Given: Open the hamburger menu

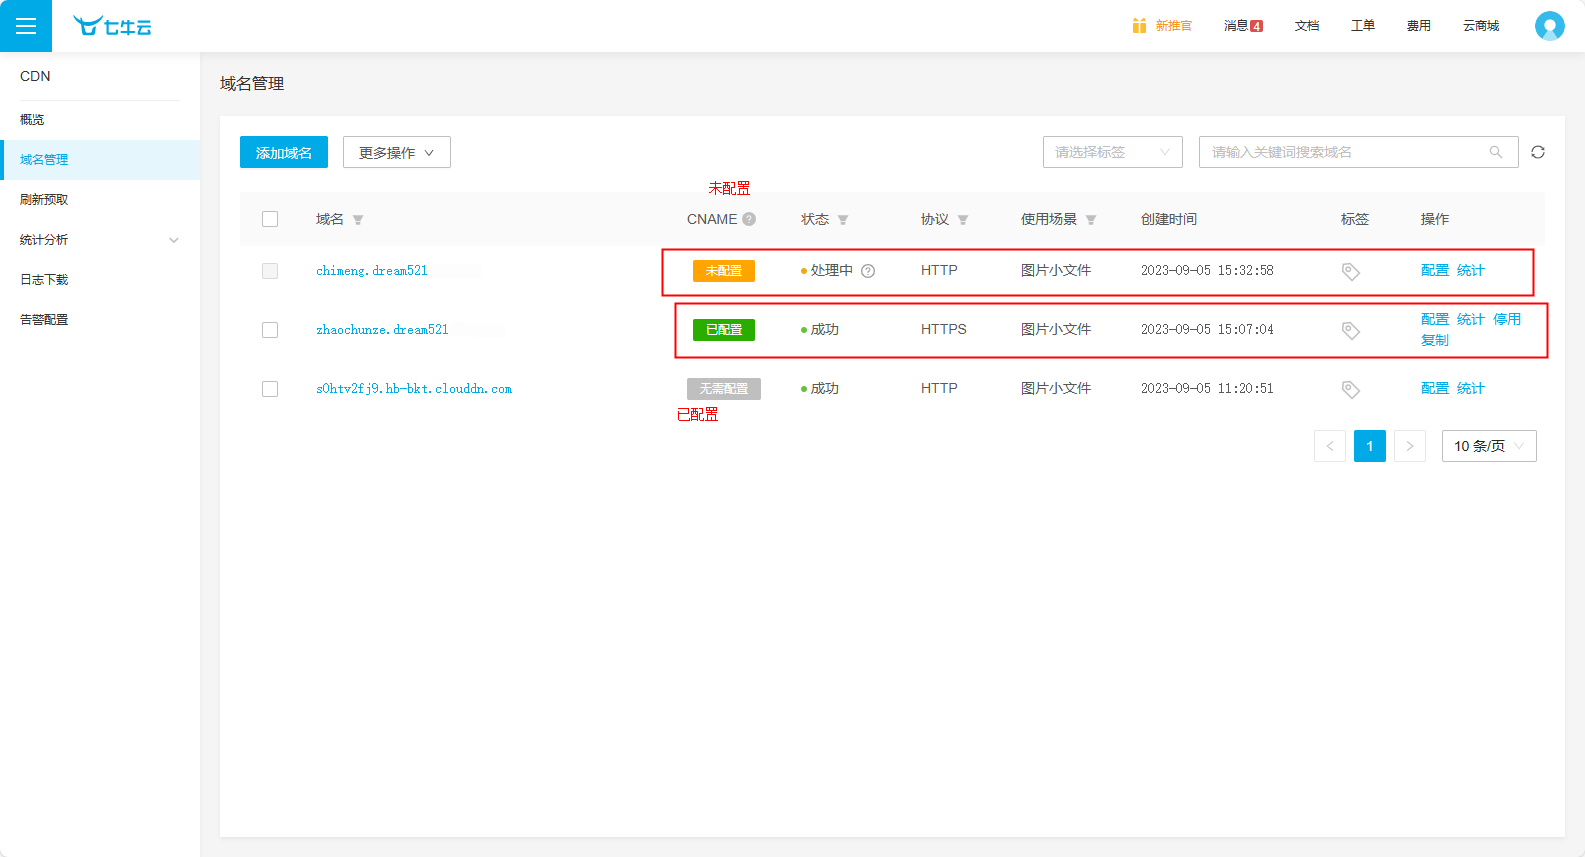Looking at the screenshot, I should [x=26, y=26].
